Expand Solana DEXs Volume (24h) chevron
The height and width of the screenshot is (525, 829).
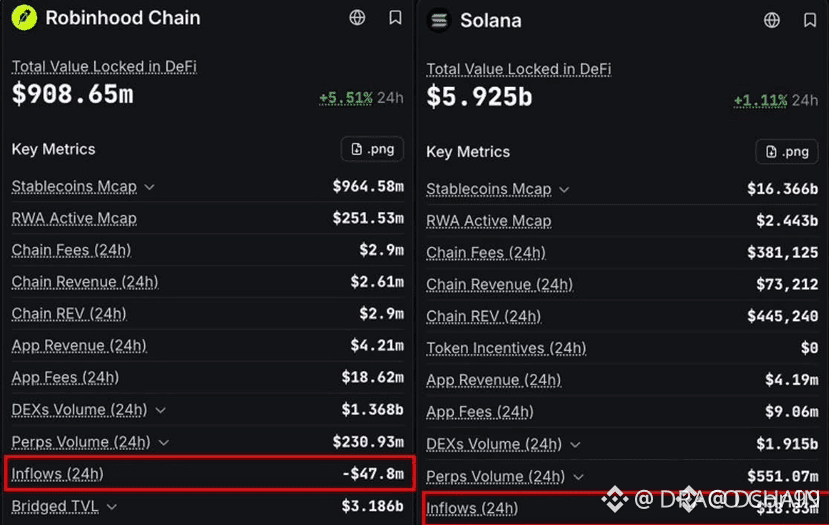[575, 445]
